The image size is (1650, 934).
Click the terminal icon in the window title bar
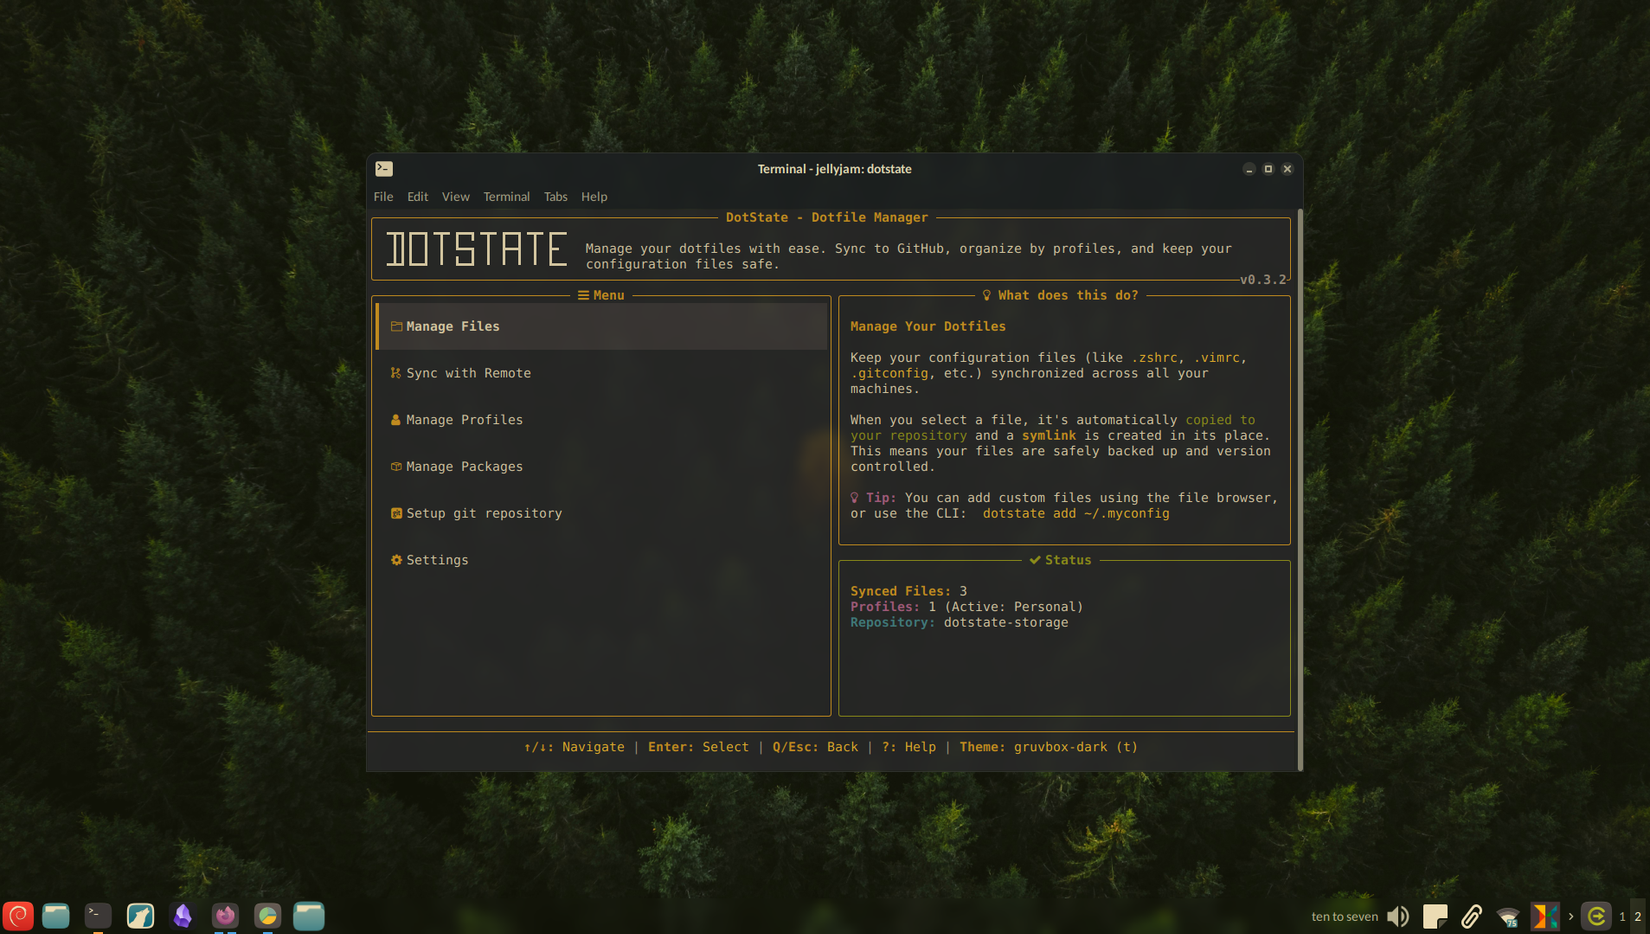pos(384,169)
